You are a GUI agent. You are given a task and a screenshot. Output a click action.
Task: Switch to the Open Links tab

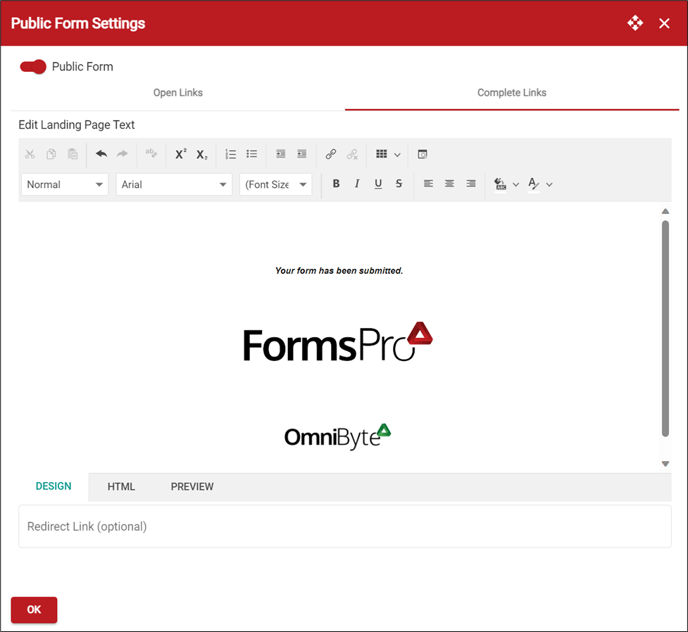(178, 93)
